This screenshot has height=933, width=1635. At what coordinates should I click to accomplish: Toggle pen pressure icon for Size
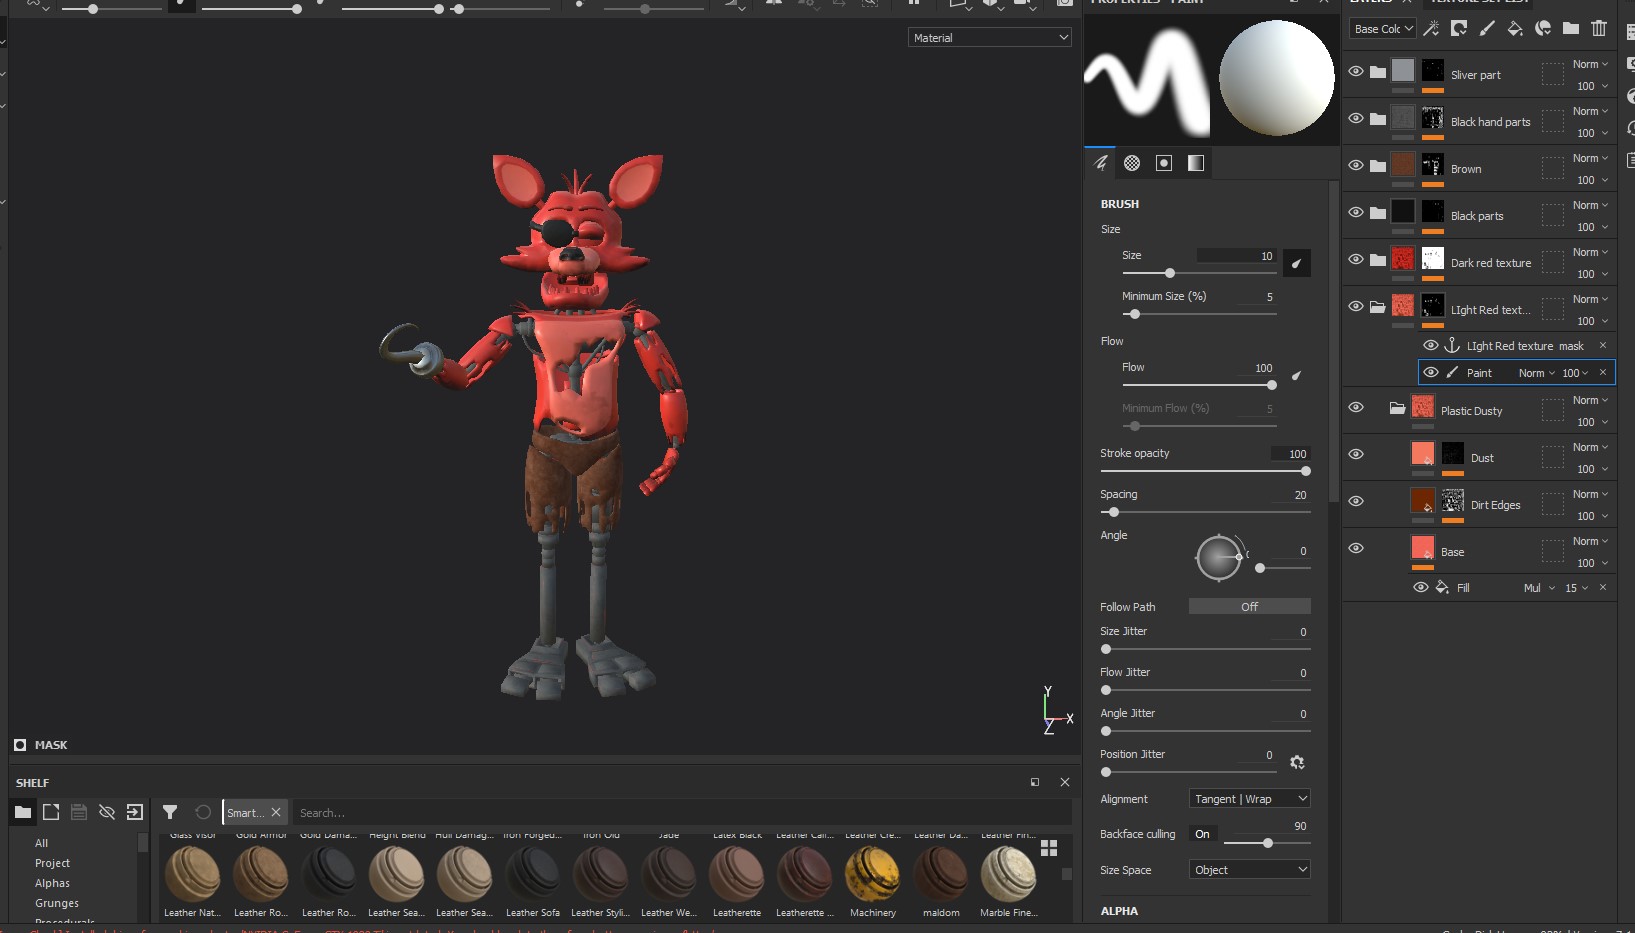point(1296,263)
